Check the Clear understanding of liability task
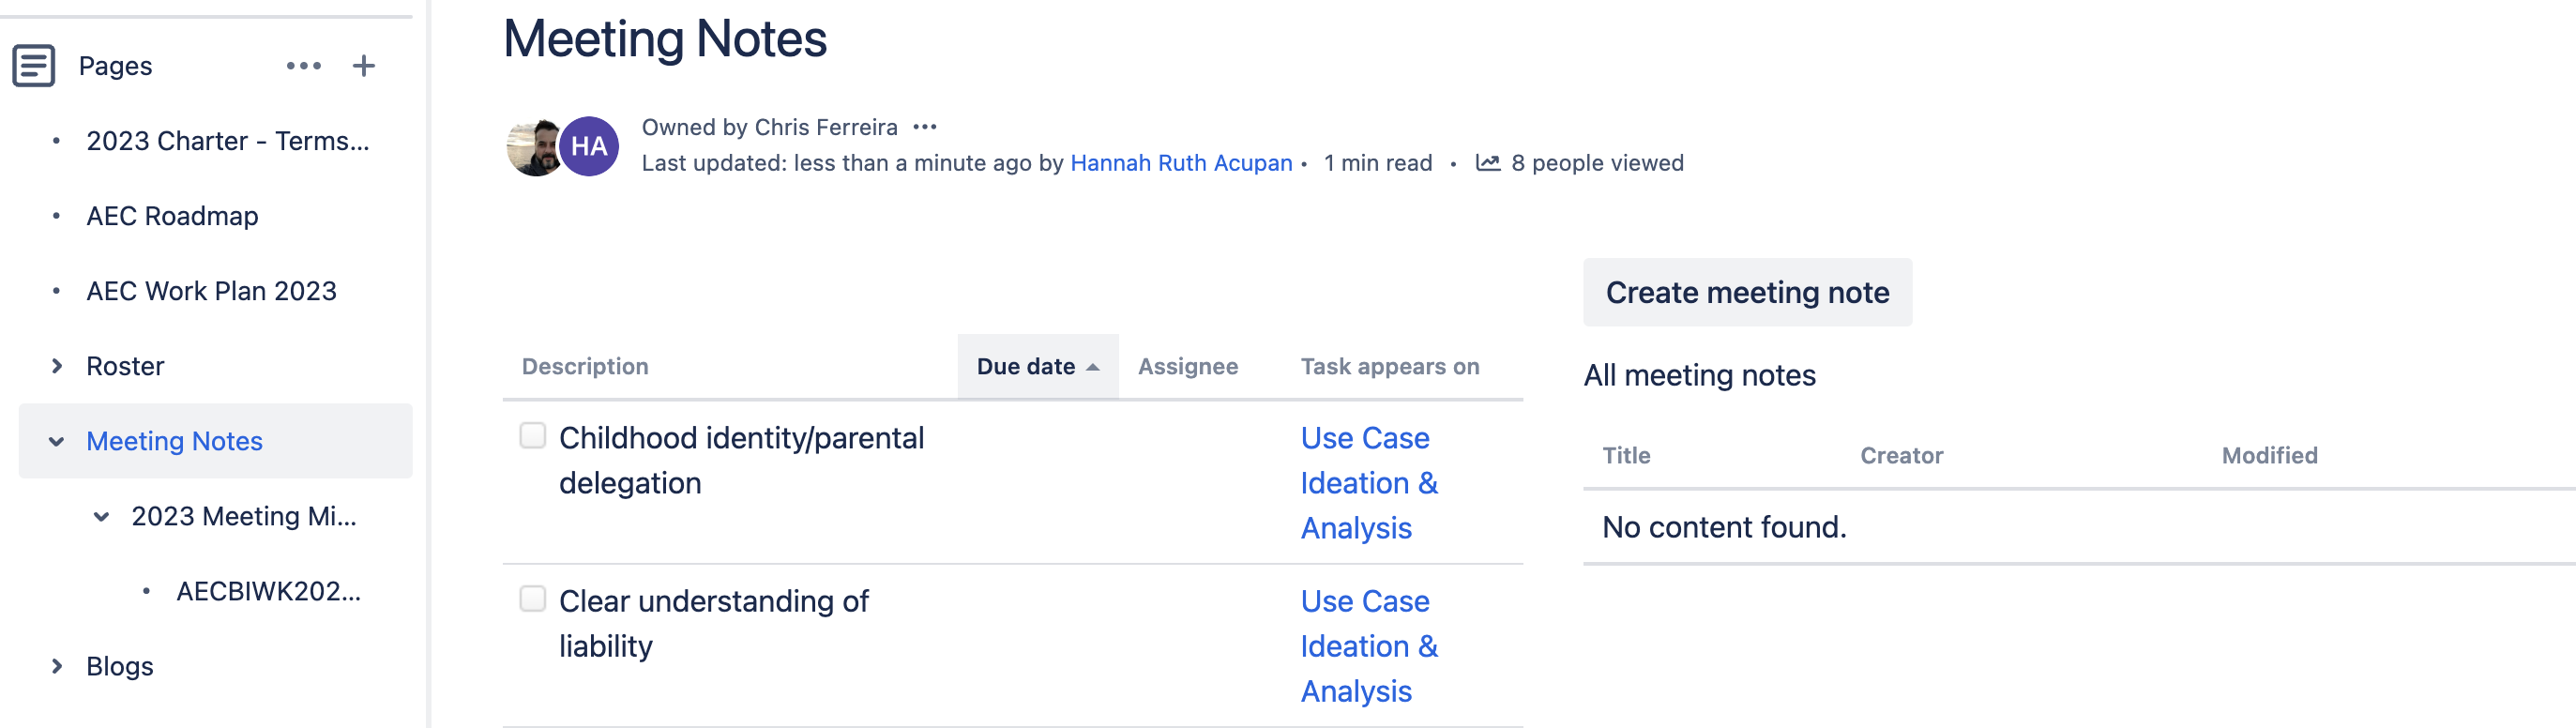The image size is (2576, 728). 533,599
